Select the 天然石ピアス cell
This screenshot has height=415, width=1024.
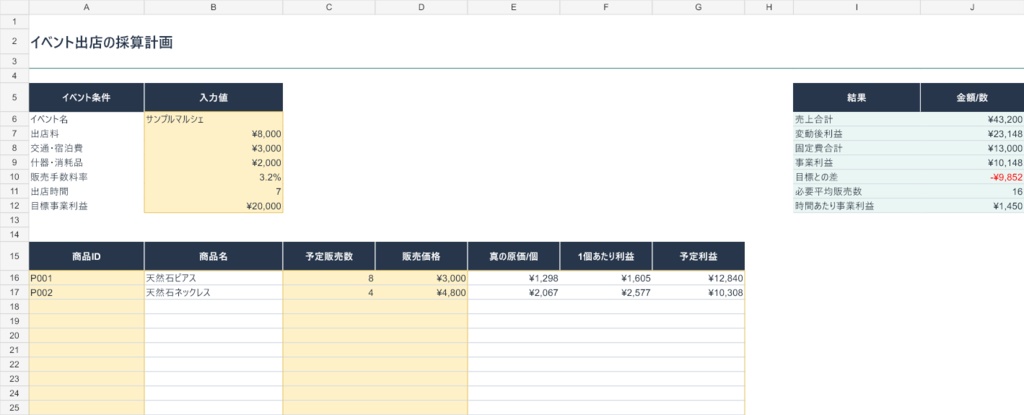point(214,278)
